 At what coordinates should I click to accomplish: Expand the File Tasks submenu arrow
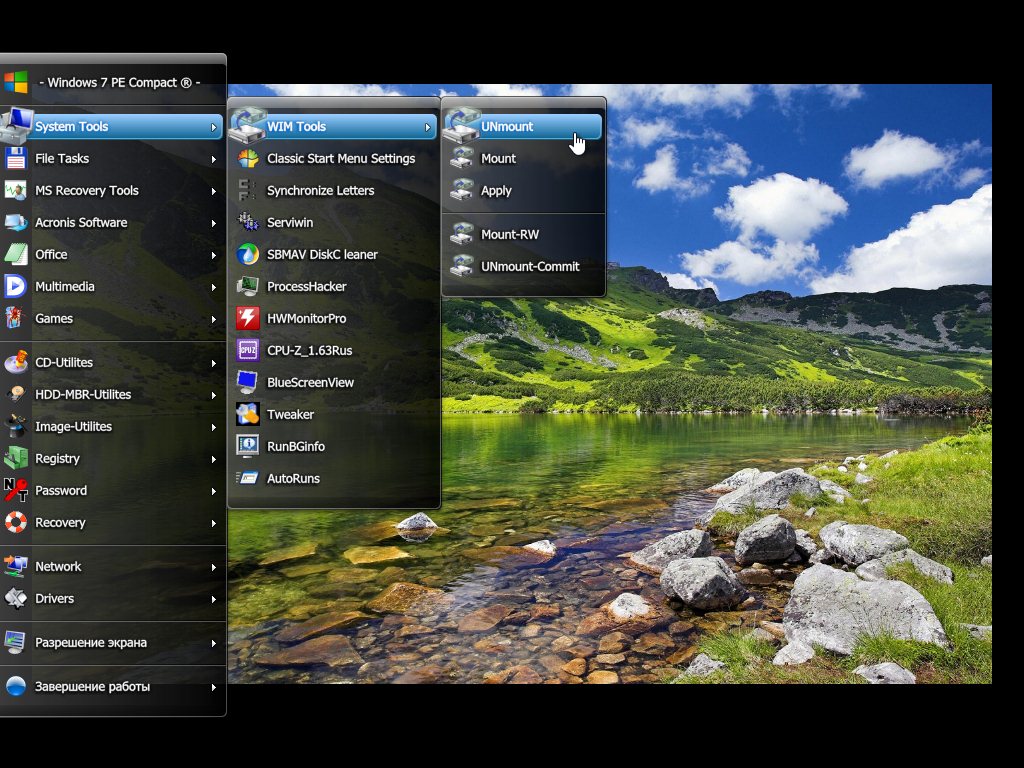[213, 159]
